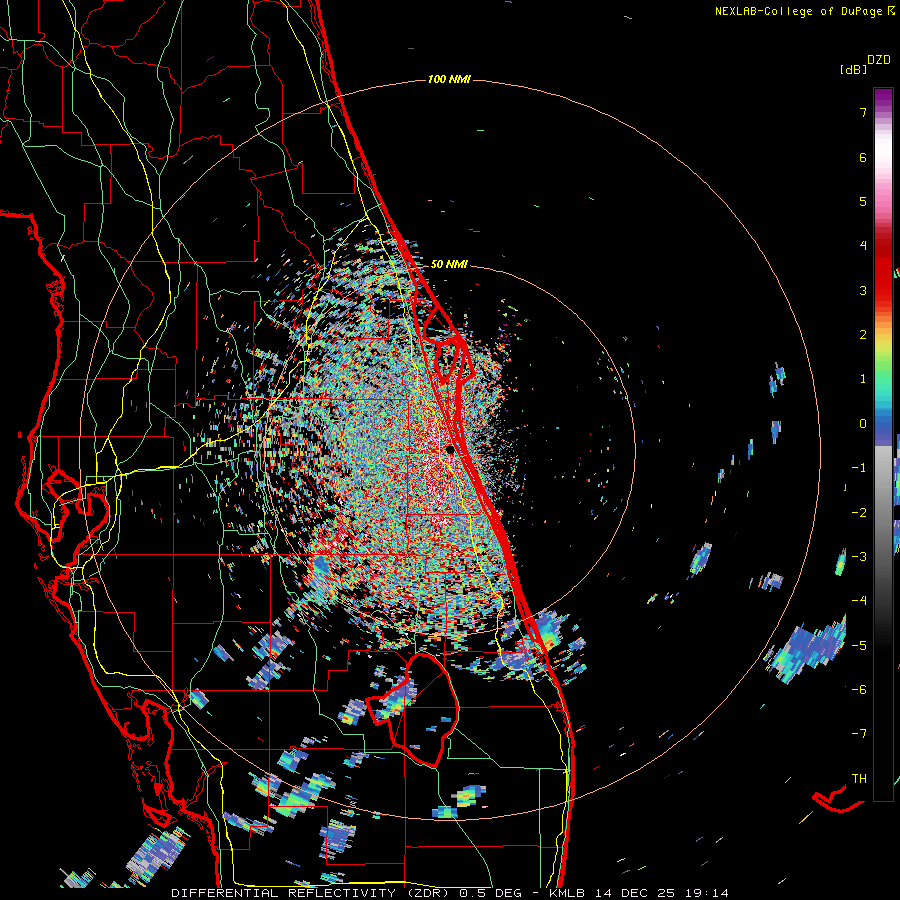Click the 2 dB scale tick label

[x=863, y=335]
